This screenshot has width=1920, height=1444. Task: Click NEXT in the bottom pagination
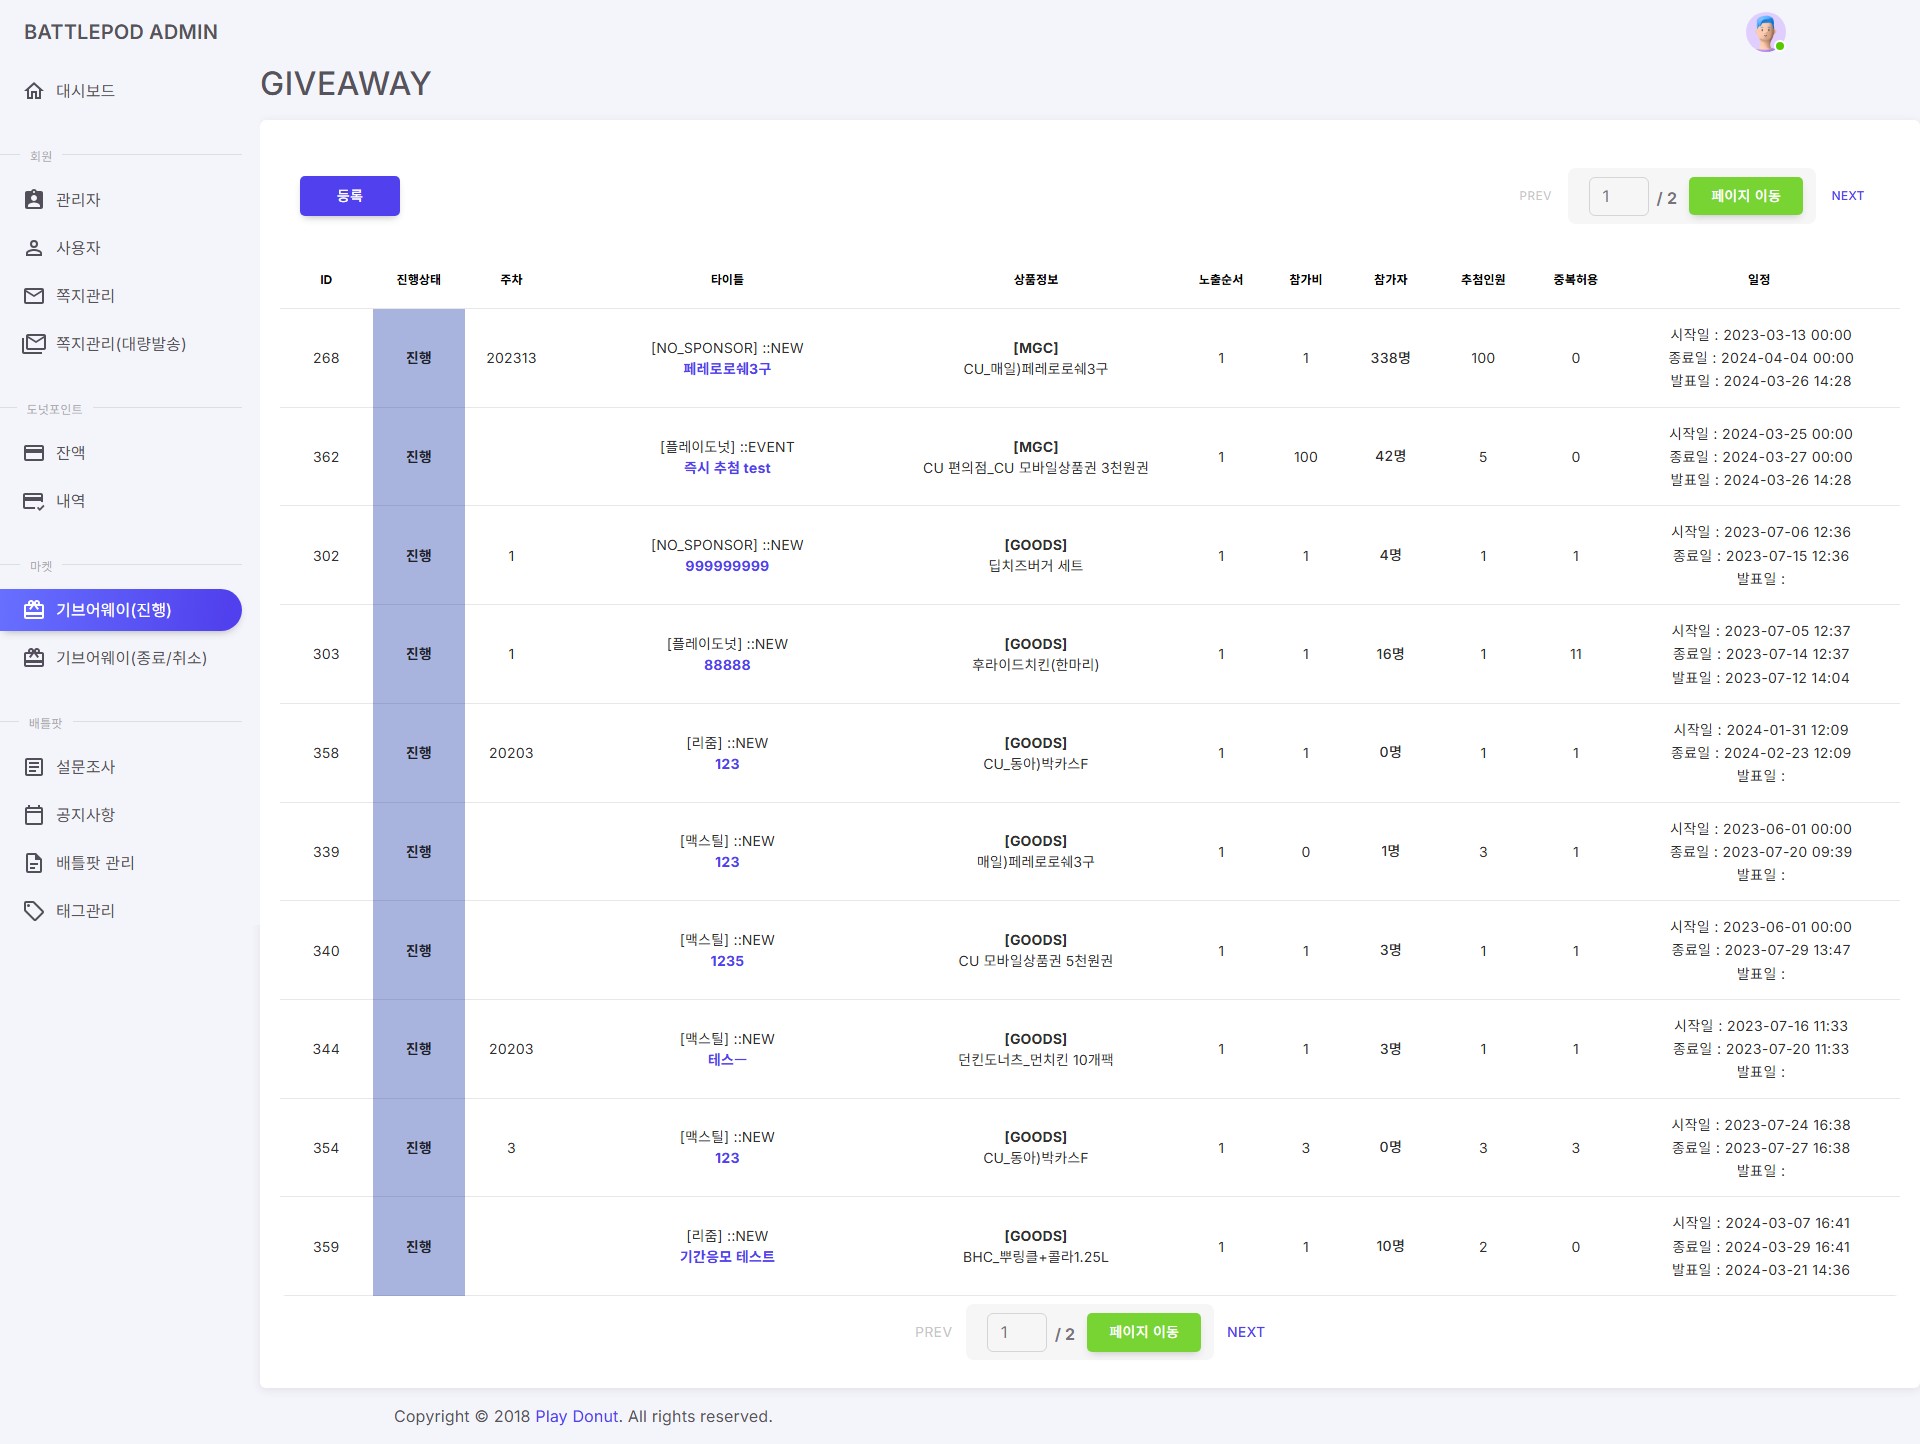pyautogui.click(x=1245, y=1332)
